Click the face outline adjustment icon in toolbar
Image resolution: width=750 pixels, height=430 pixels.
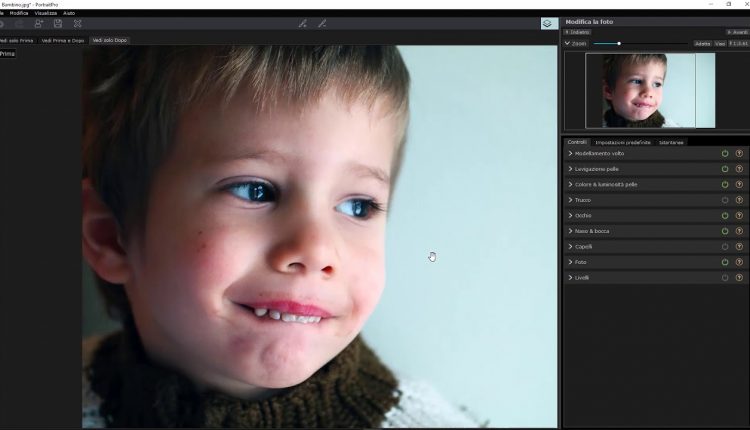[x=77, y=23]
